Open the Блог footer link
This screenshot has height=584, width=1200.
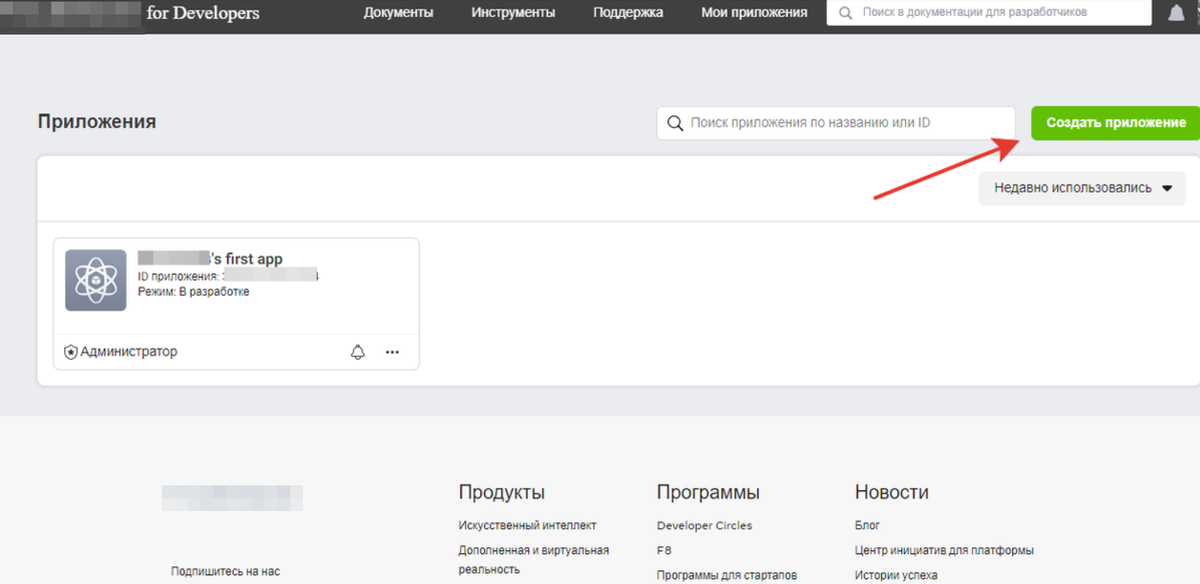[867, 525]
